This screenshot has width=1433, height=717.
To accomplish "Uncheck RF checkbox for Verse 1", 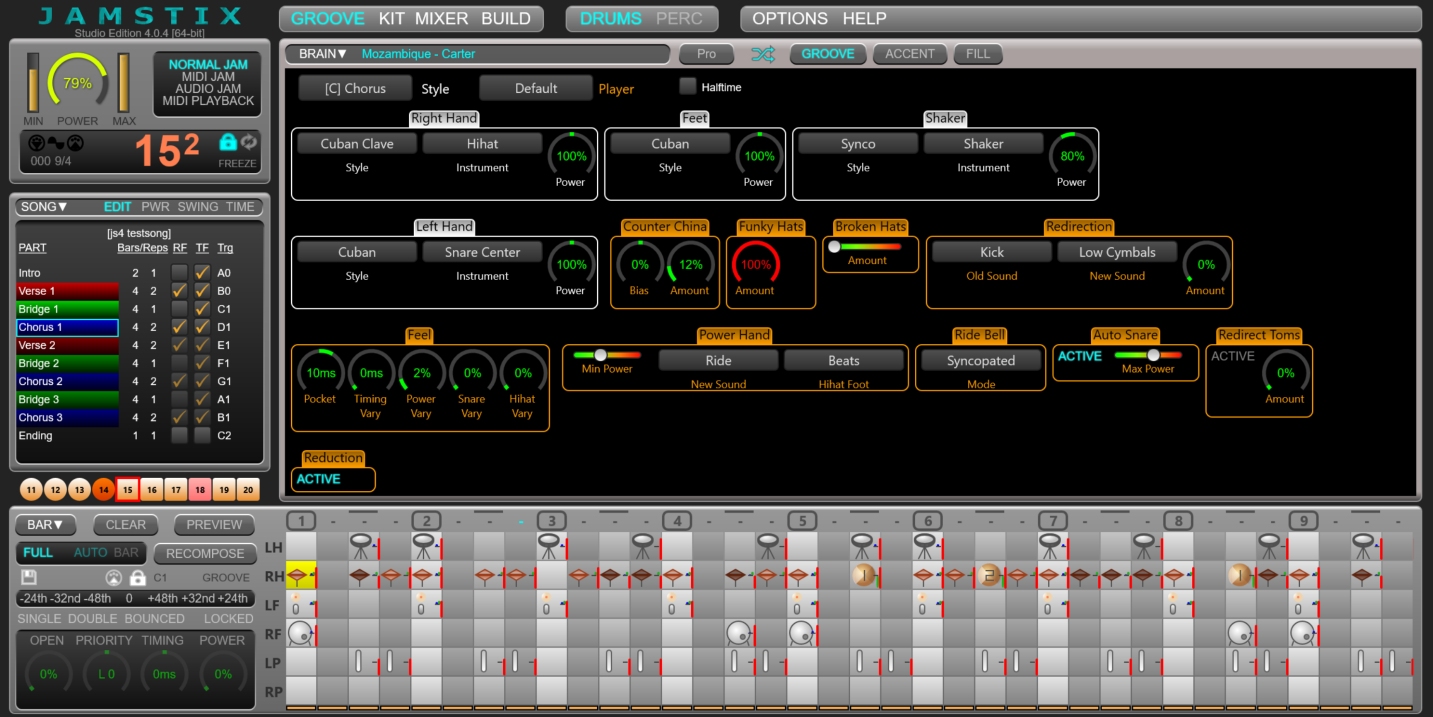I will pyautogui.click(x=179, y=290).
